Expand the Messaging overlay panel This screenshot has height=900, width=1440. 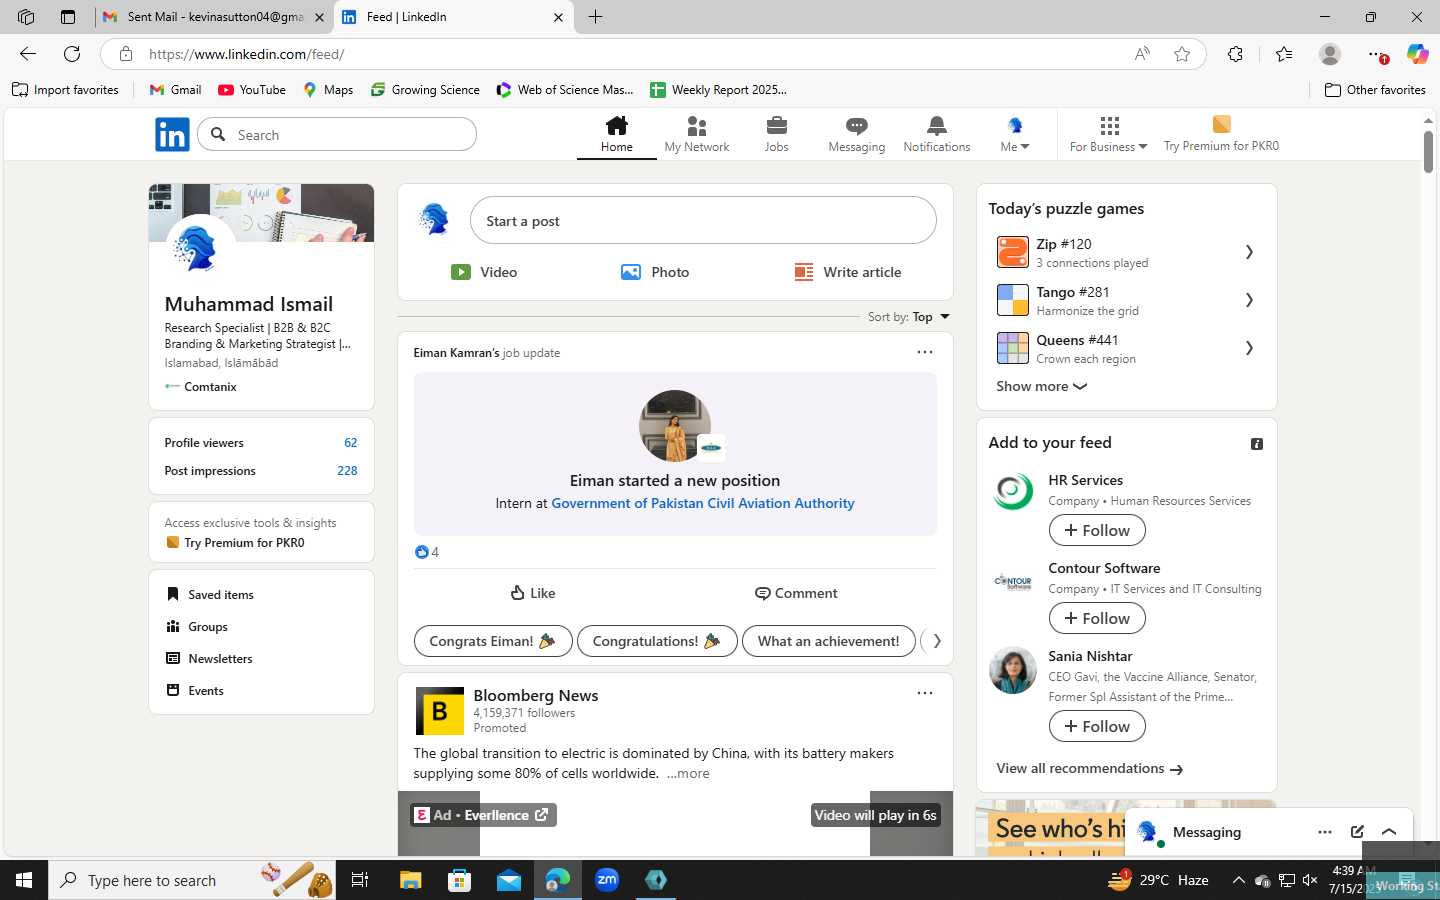tap(1389, 831)
